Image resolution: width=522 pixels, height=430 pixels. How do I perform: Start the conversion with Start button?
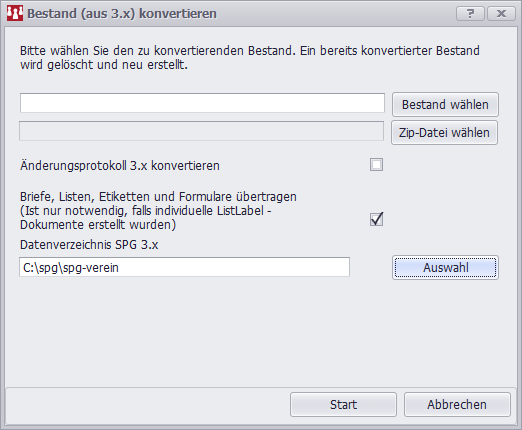pos(343,404)
